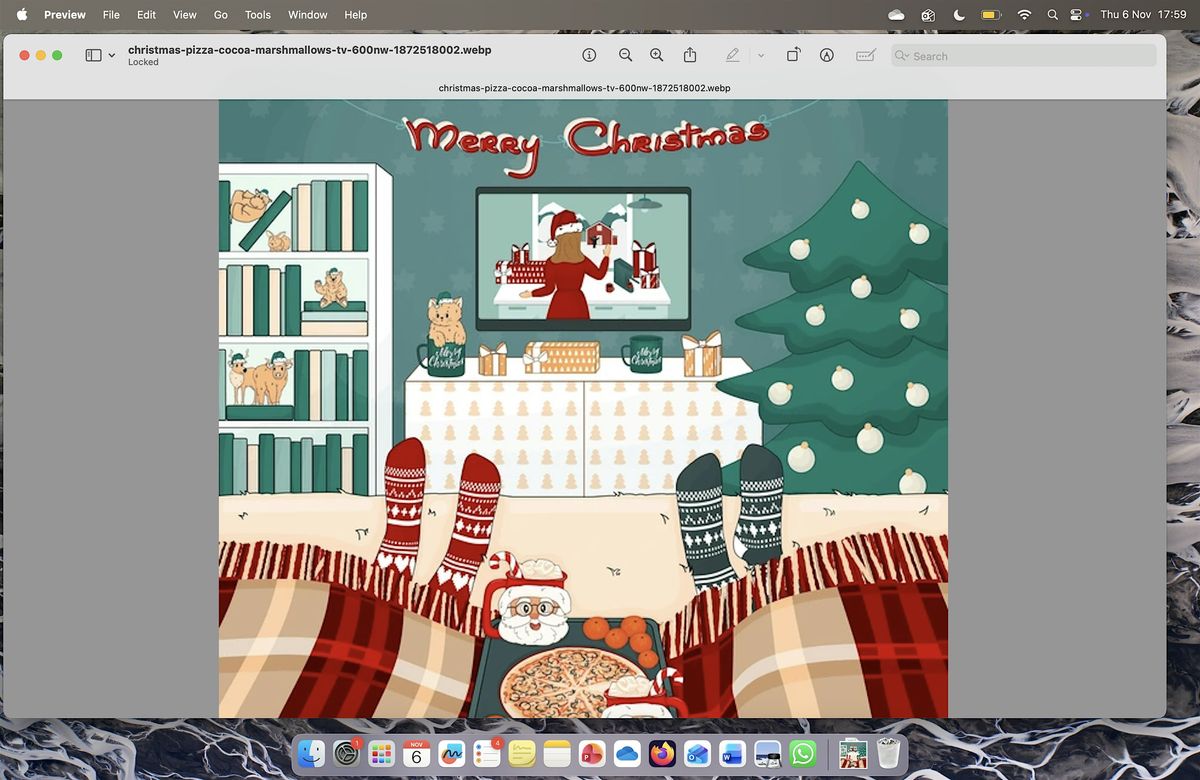Open the image info inspector
The width and height of the screenshot is (1200, 780).
click(x=590, y=56)
